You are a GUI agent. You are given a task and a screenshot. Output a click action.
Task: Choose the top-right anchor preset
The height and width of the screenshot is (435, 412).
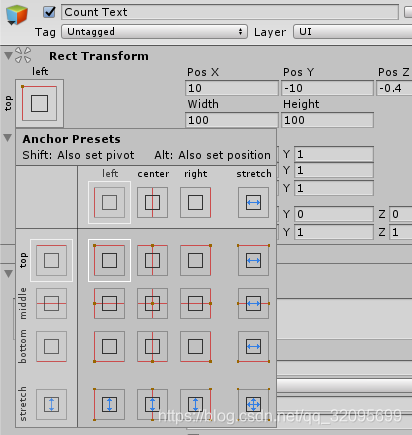click(195, 260)
